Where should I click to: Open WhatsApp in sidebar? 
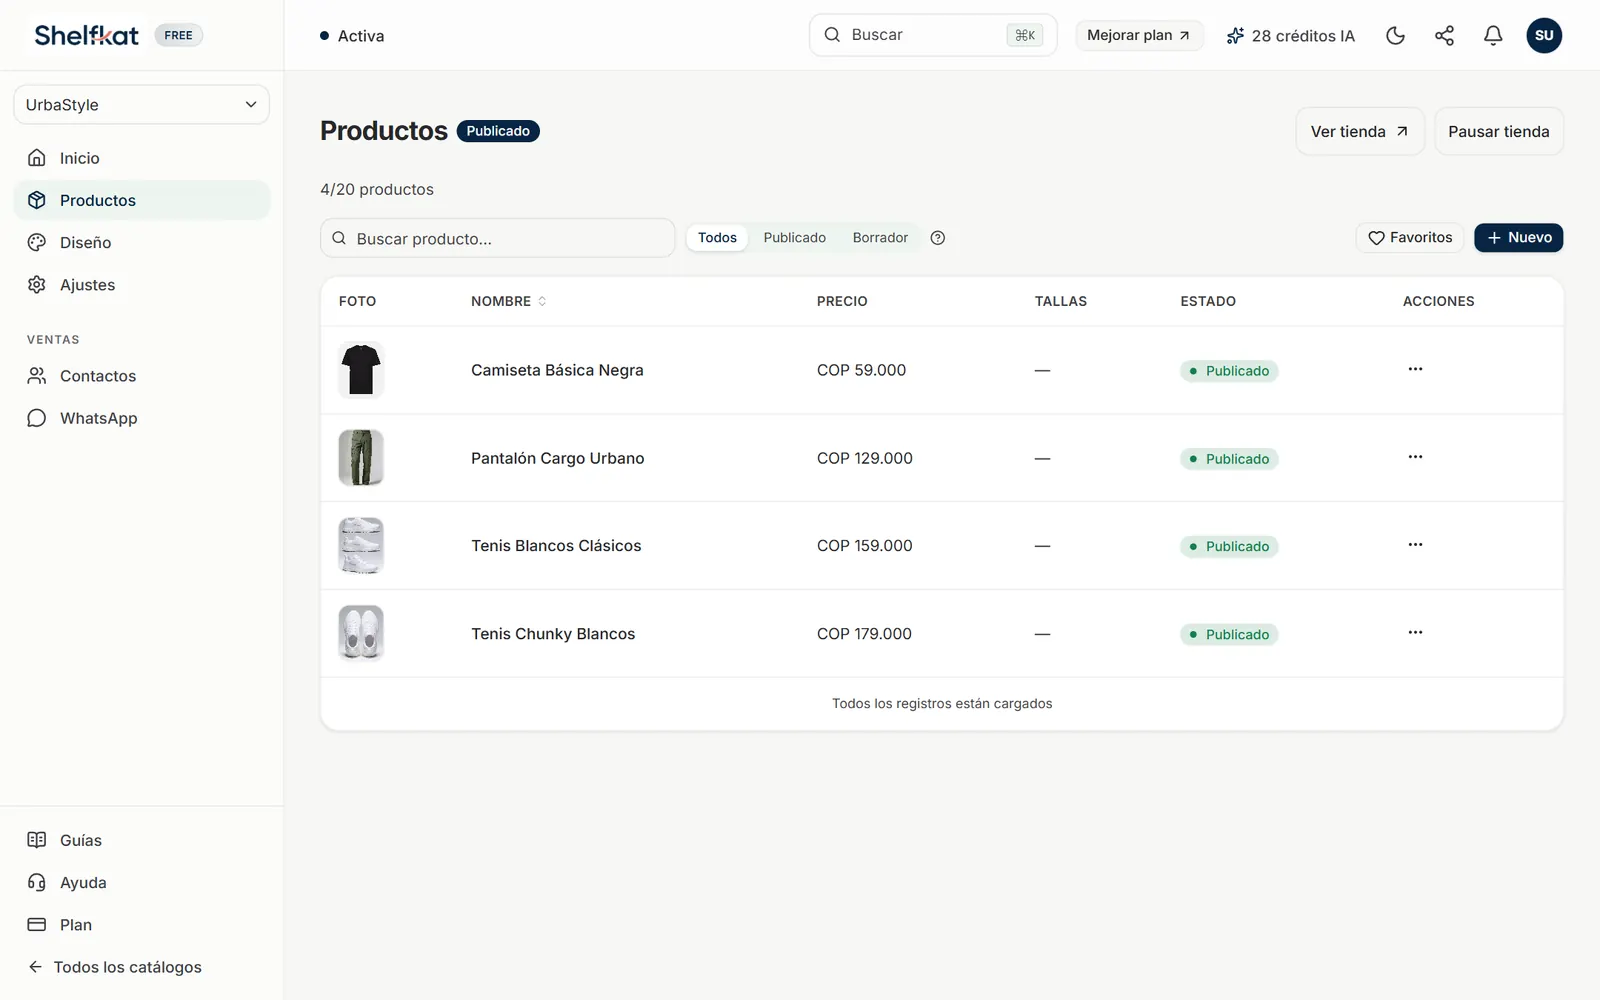tap(142, 418)
